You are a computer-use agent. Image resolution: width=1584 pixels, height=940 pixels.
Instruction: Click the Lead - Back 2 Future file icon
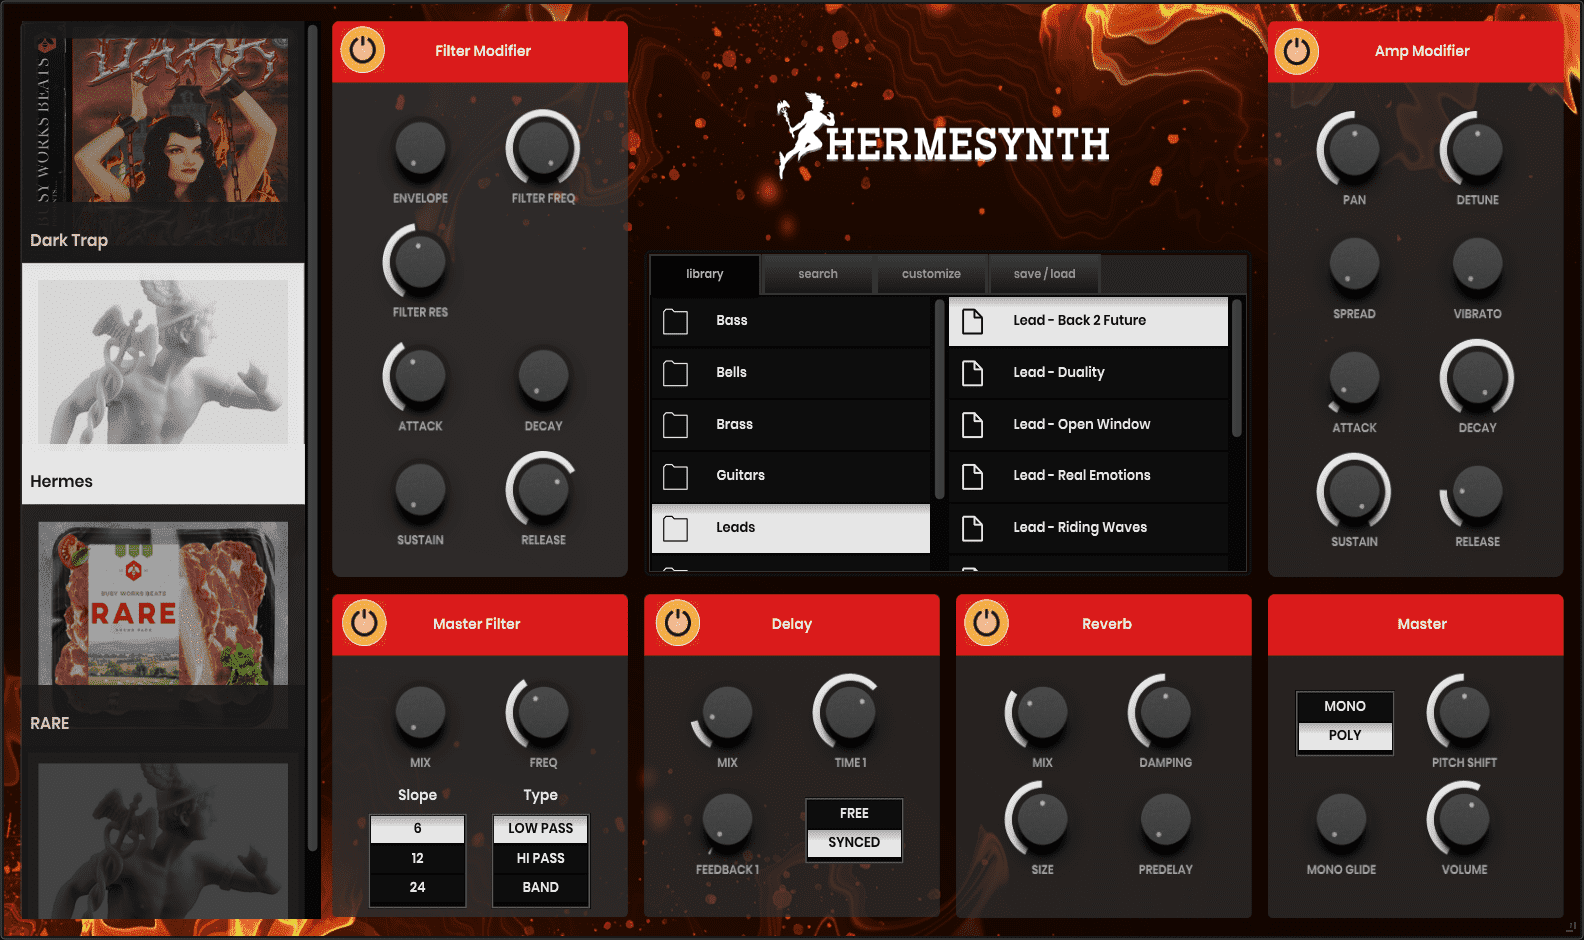972,321
